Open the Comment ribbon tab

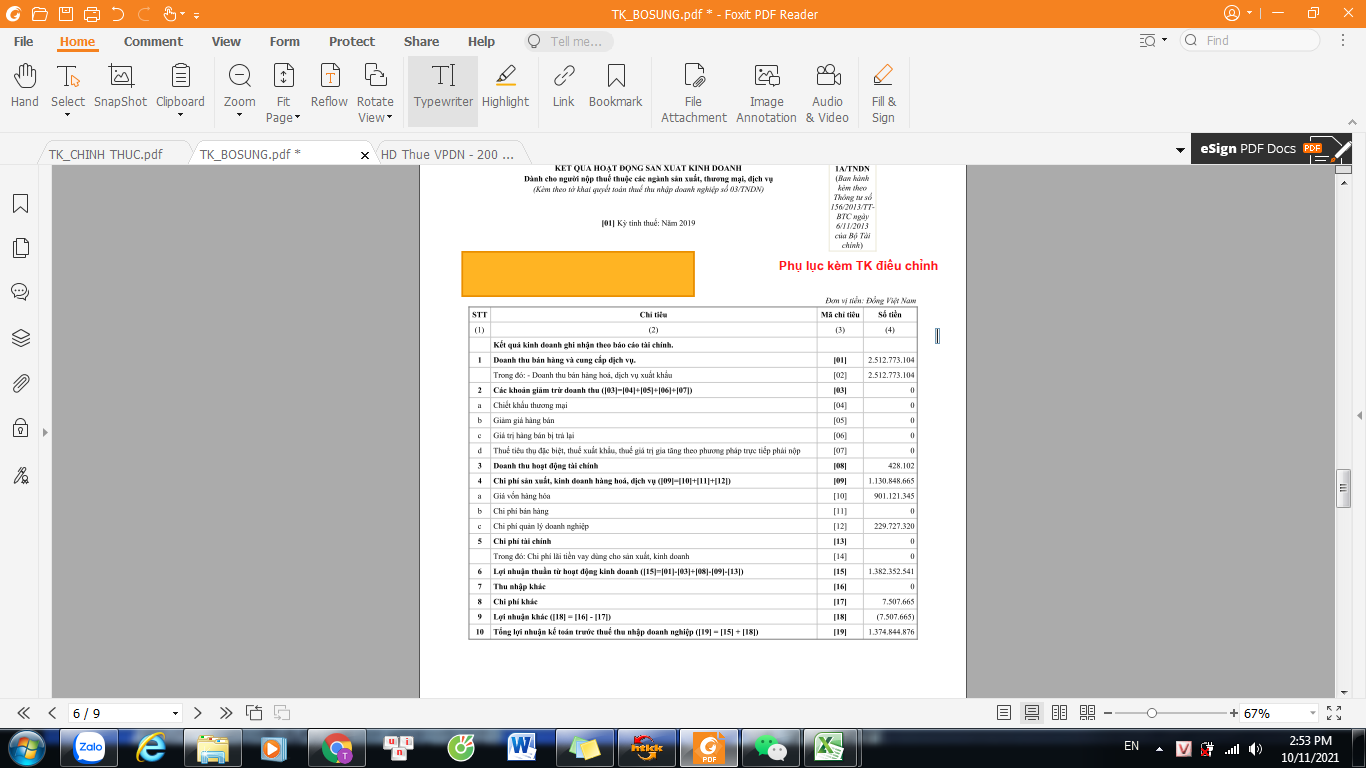[153, 41]
